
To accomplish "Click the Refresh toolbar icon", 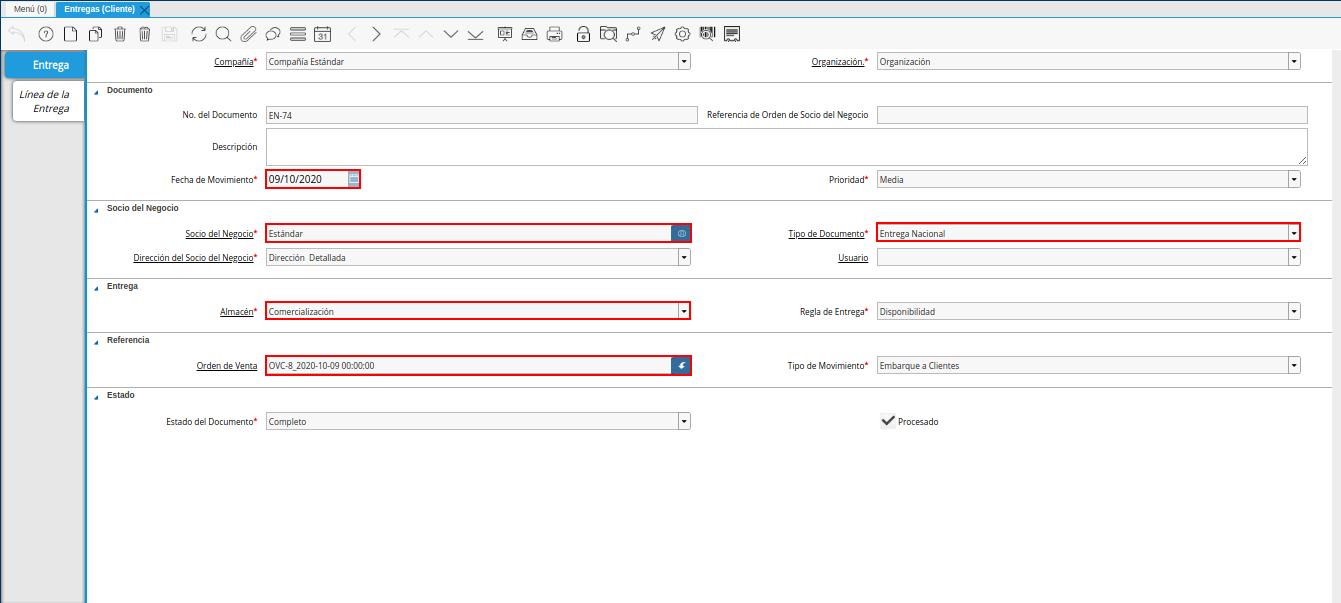I will tap(199, 34).
